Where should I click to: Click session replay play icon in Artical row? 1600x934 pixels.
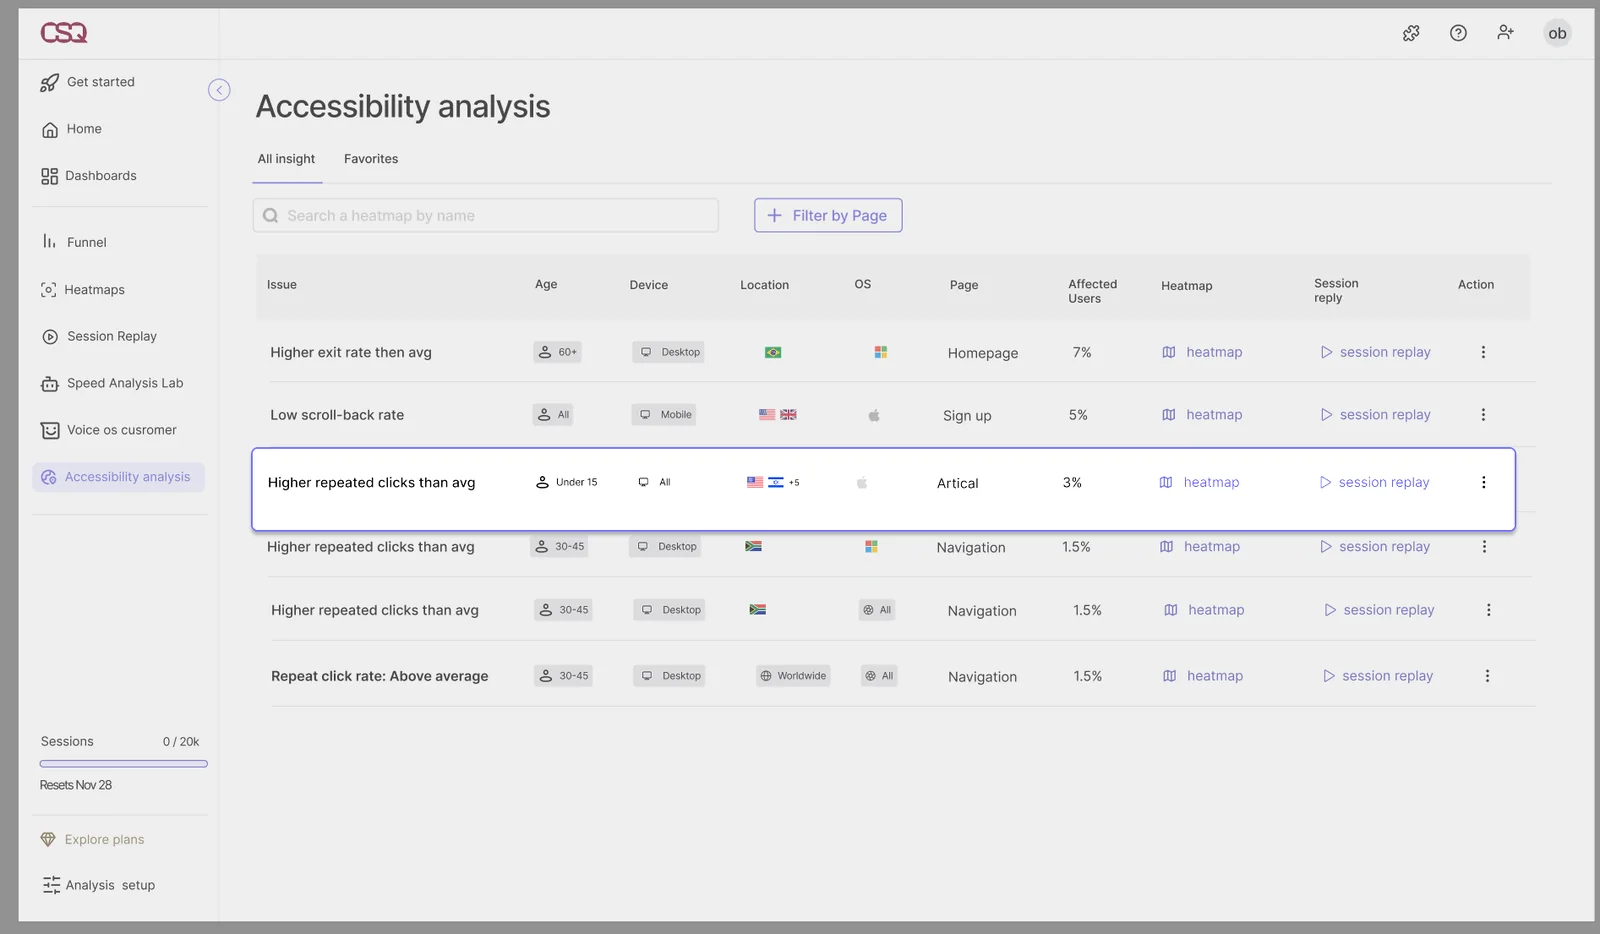click(x=1325, y=482)
